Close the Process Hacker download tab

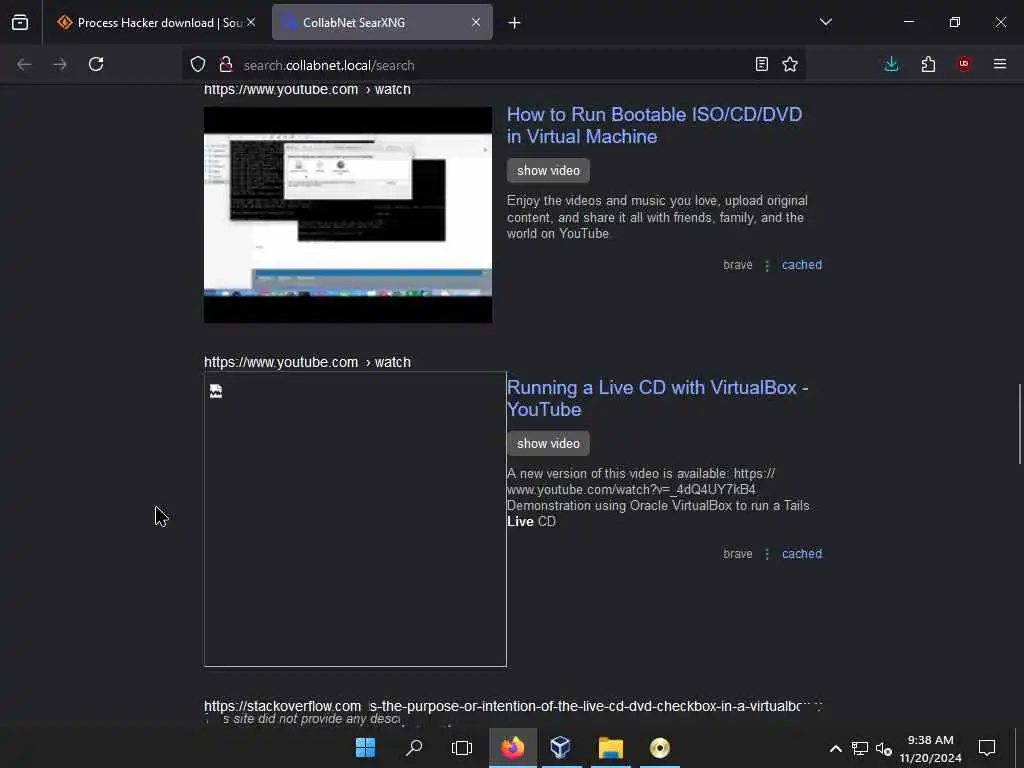tap(251, 22)
